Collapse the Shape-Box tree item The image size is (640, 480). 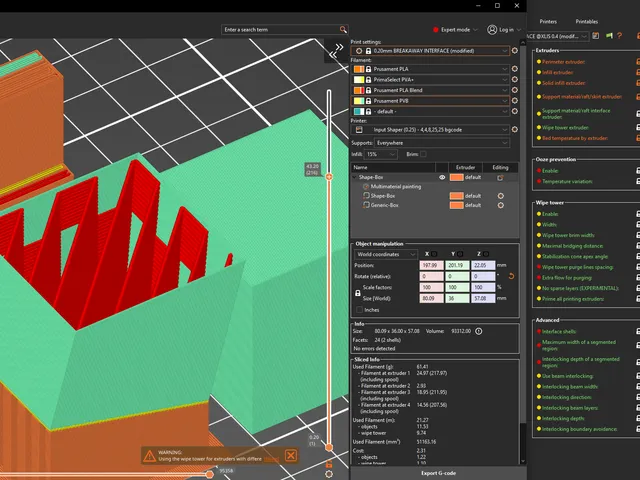click(x=355, y=178)
